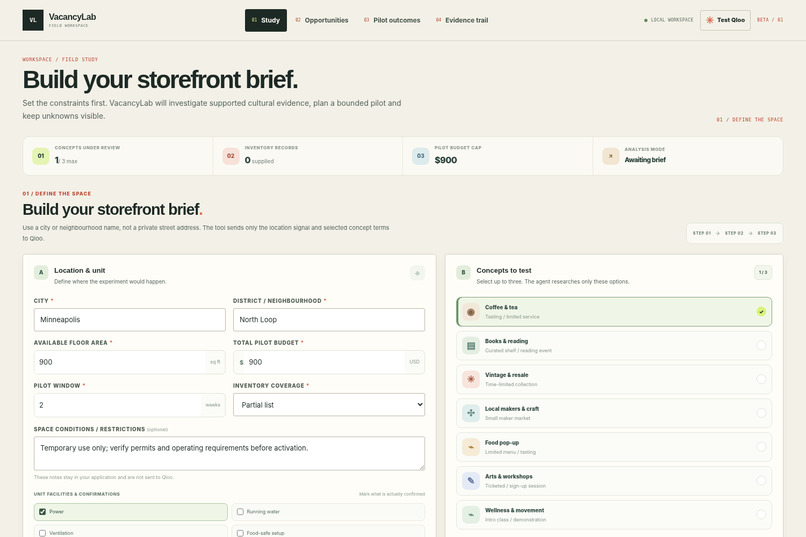The image size is (806, 537).
Task: Click the 03 pilot budget cap badge
Action: pyautogui.click(x=420, y=156)
